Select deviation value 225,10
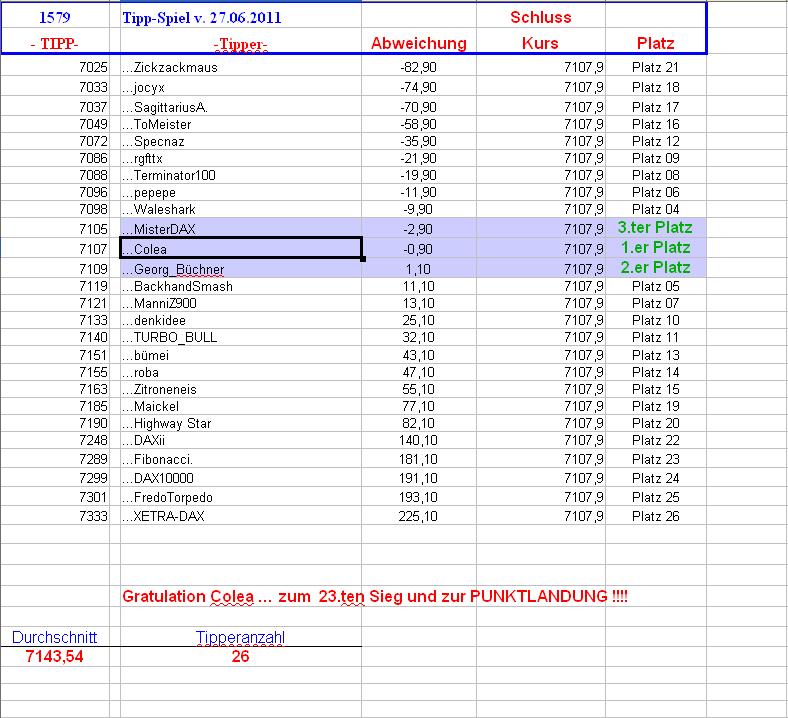The height and width of the screenshot is (718, 788). click(418, 516)
